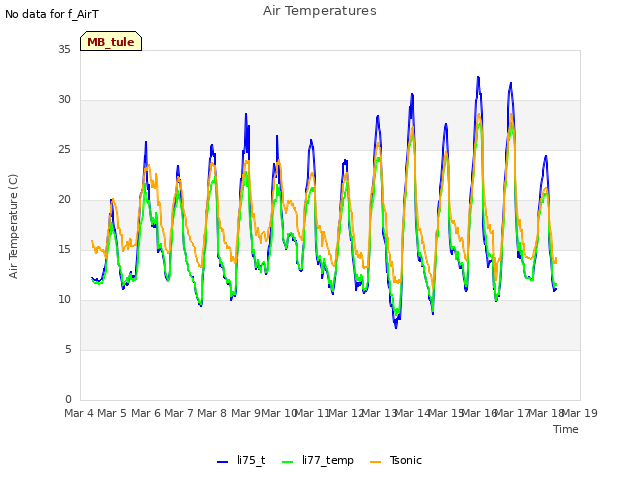Click the 20 y-axis tick label
640x480 pixels.
pos(64,200)
